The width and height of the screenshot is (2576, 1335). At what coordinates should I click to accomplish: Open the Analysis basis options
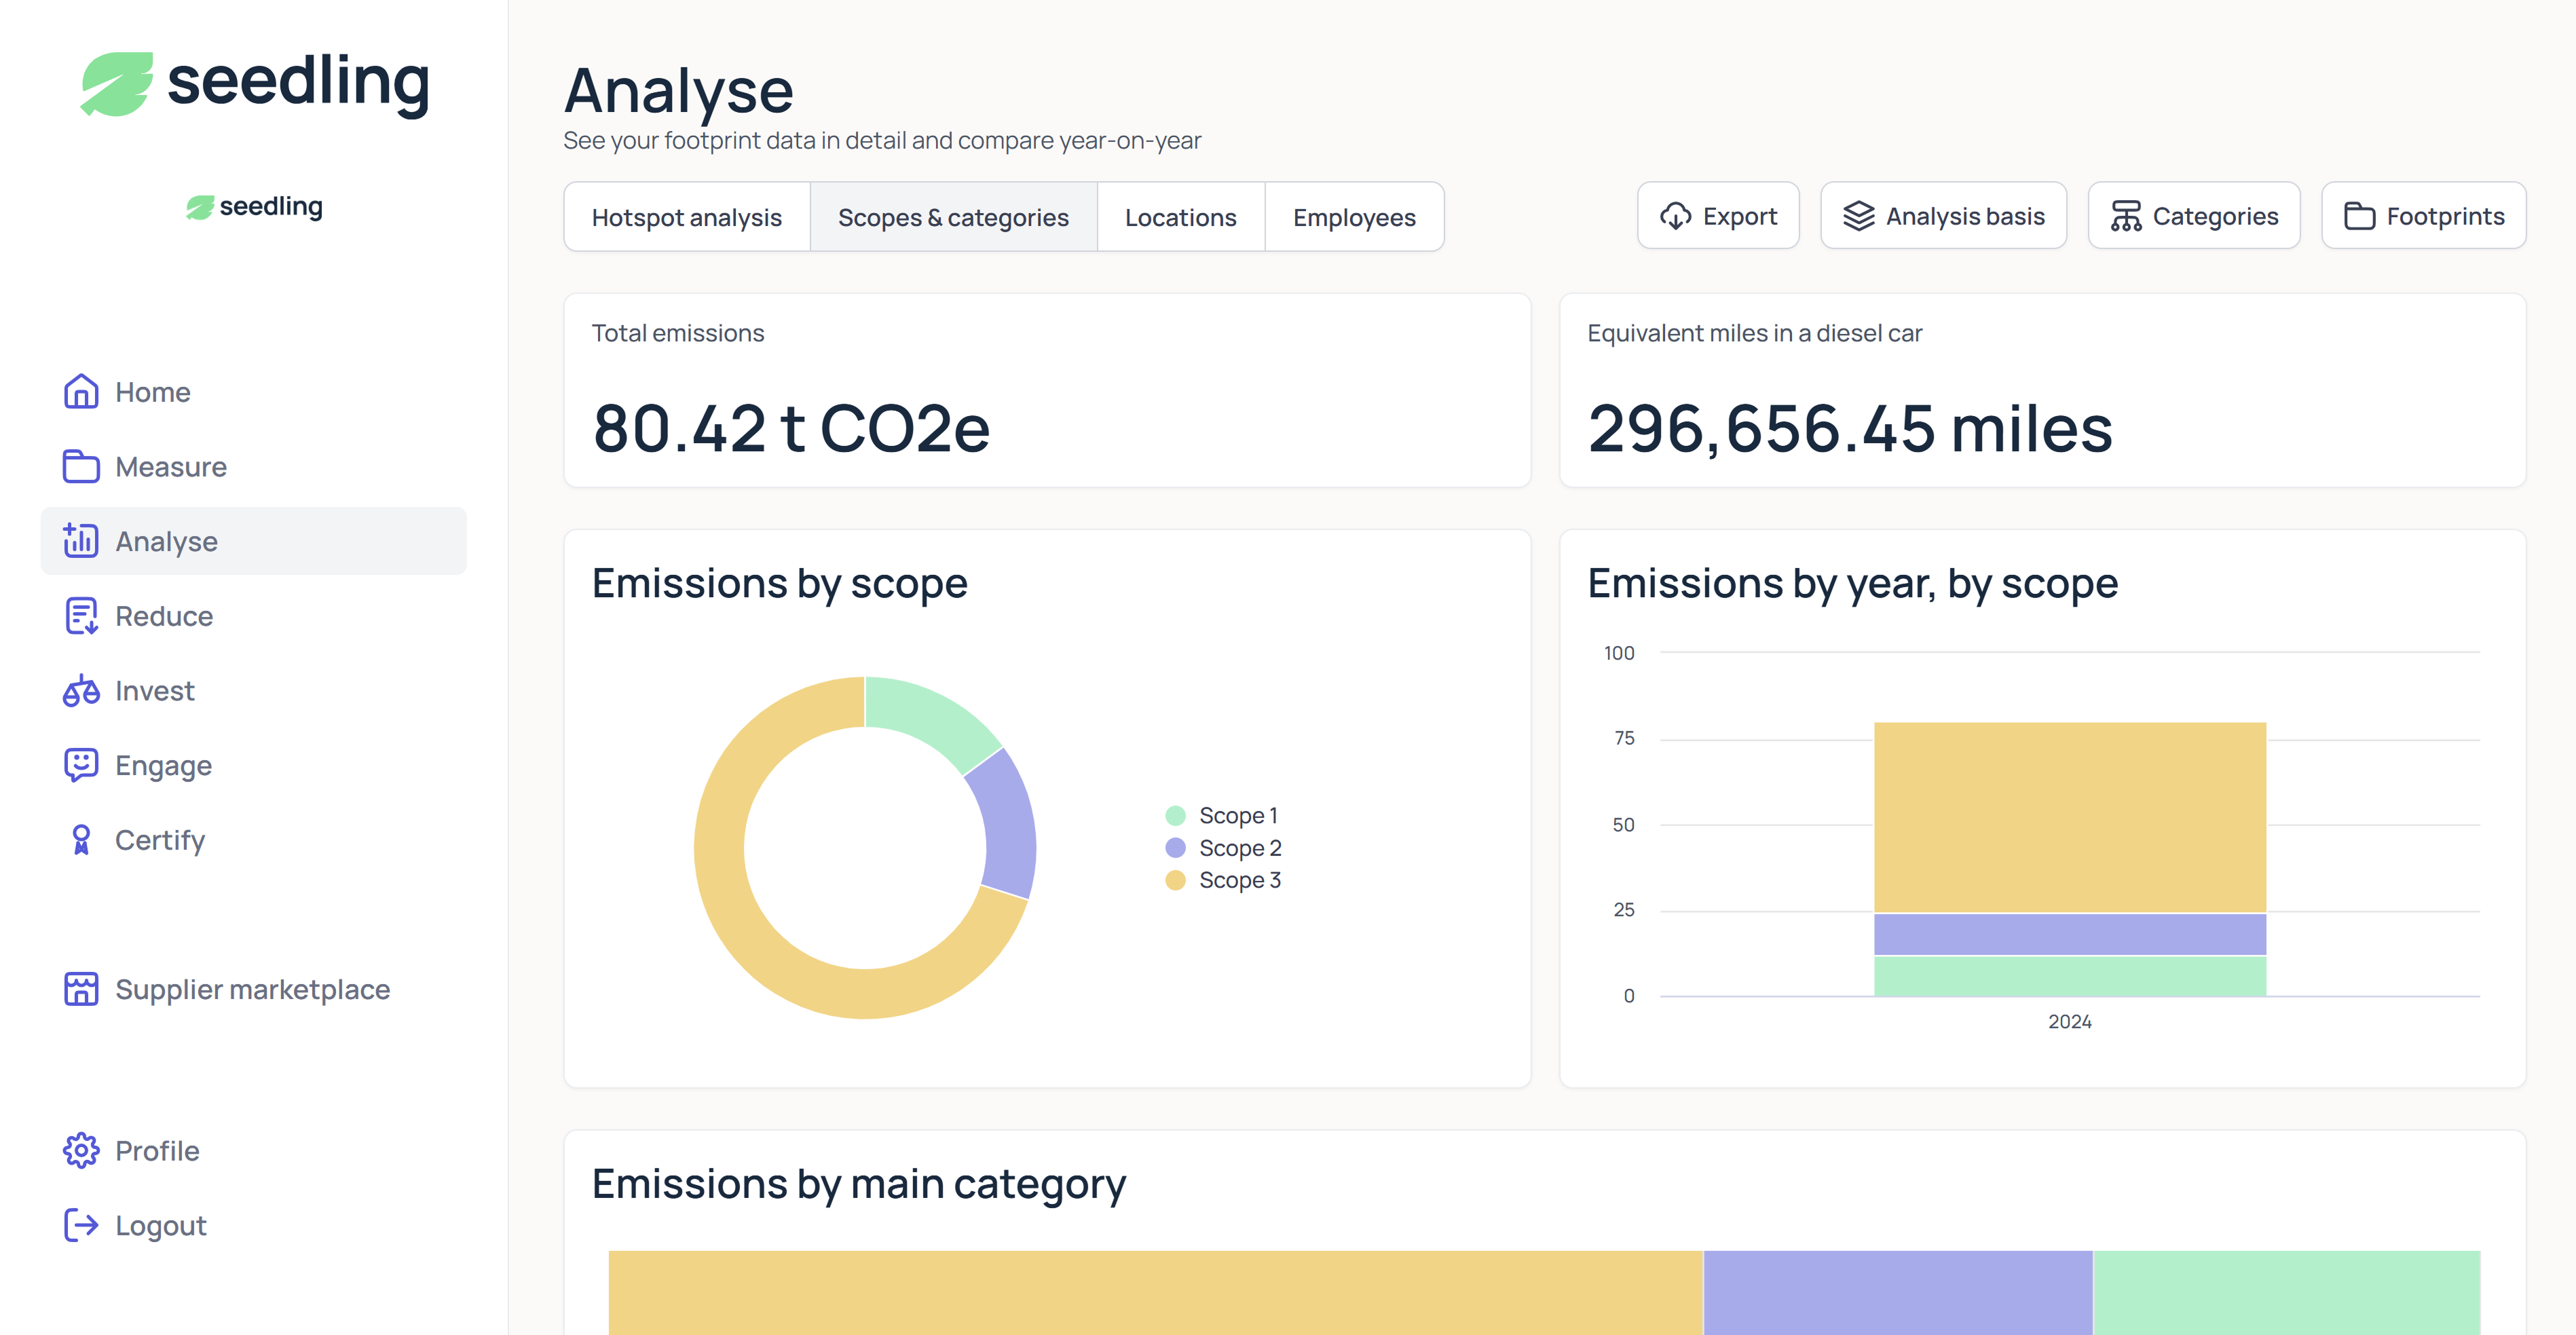point(1943,216)
